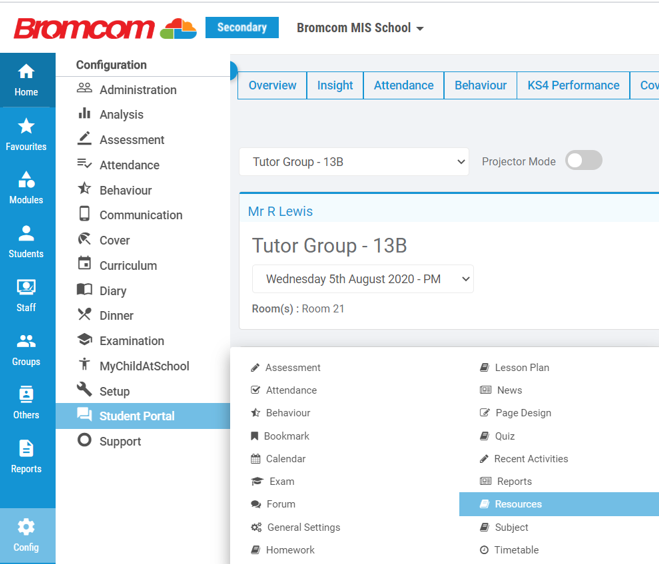The image size is (659, 564).
Task: Click the Room 21 text
Action: click(x=323, y=308)
